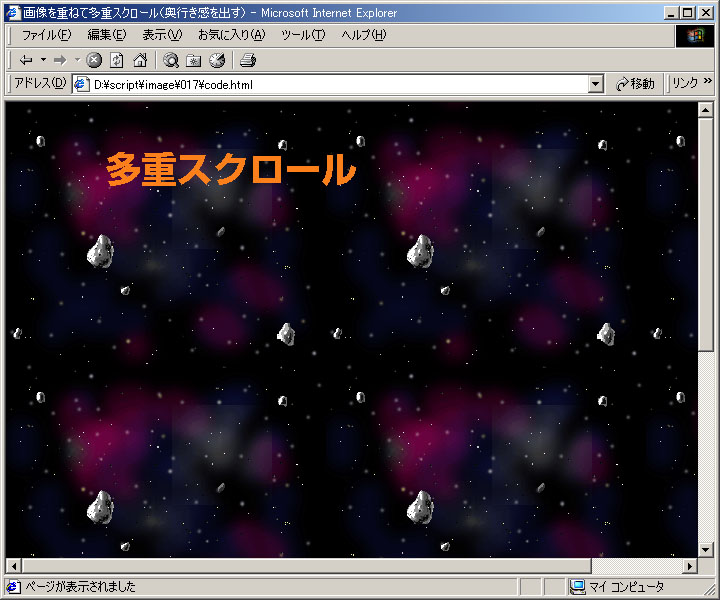Close the Internet Explorer window
This screenshot has height=600, width=720.
click(706, 13)
